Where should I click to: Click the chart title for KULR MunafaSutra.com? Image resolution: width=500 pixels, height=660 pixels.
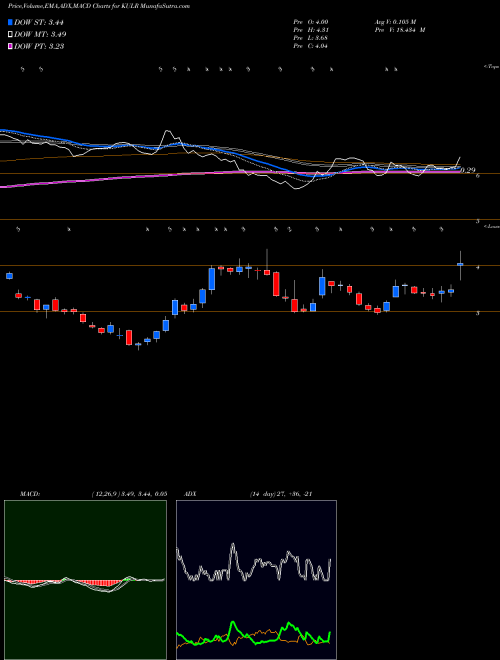99,6
